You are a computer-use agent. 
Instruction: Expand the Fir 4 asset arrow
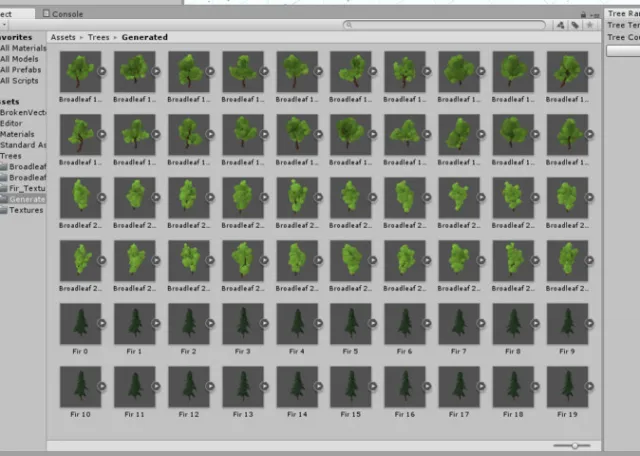point(319,323)
